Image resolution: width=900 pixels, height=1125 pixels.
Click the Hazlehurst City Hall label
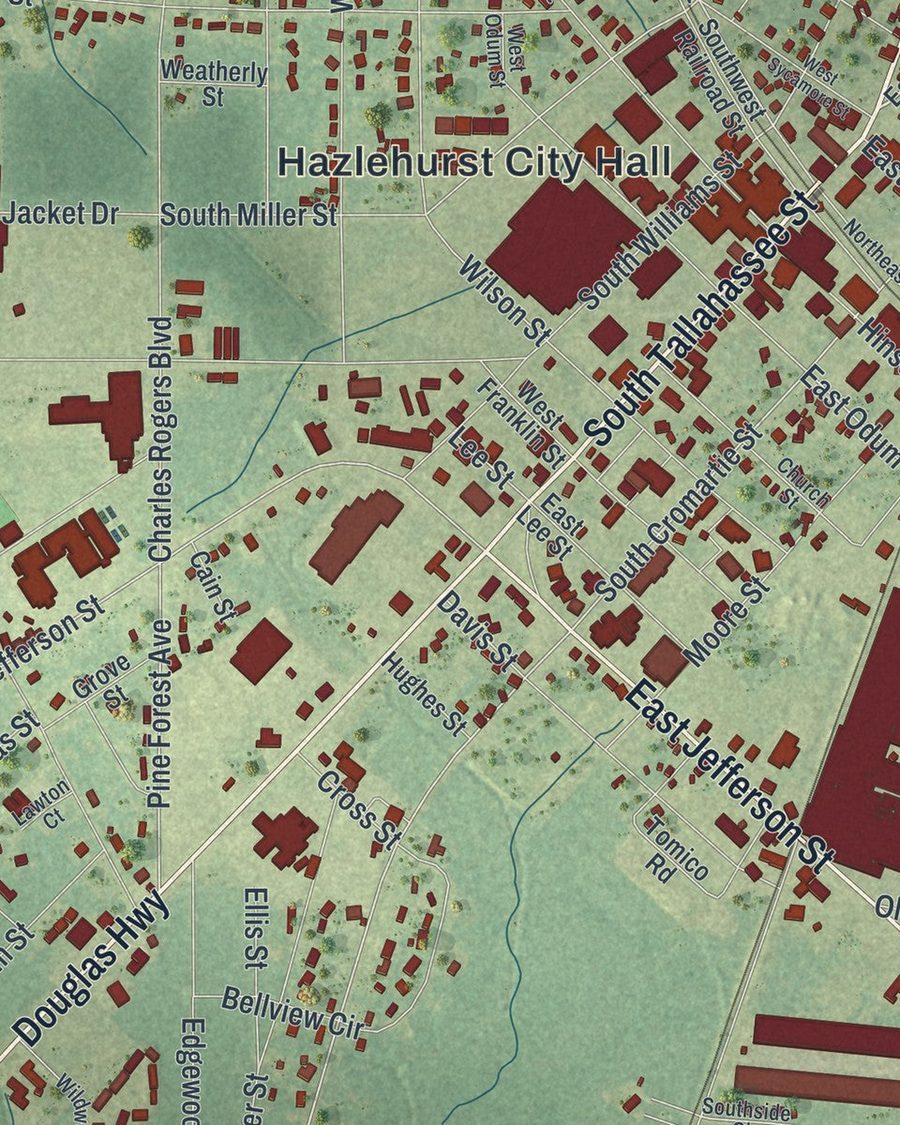(x=474, y=163)
